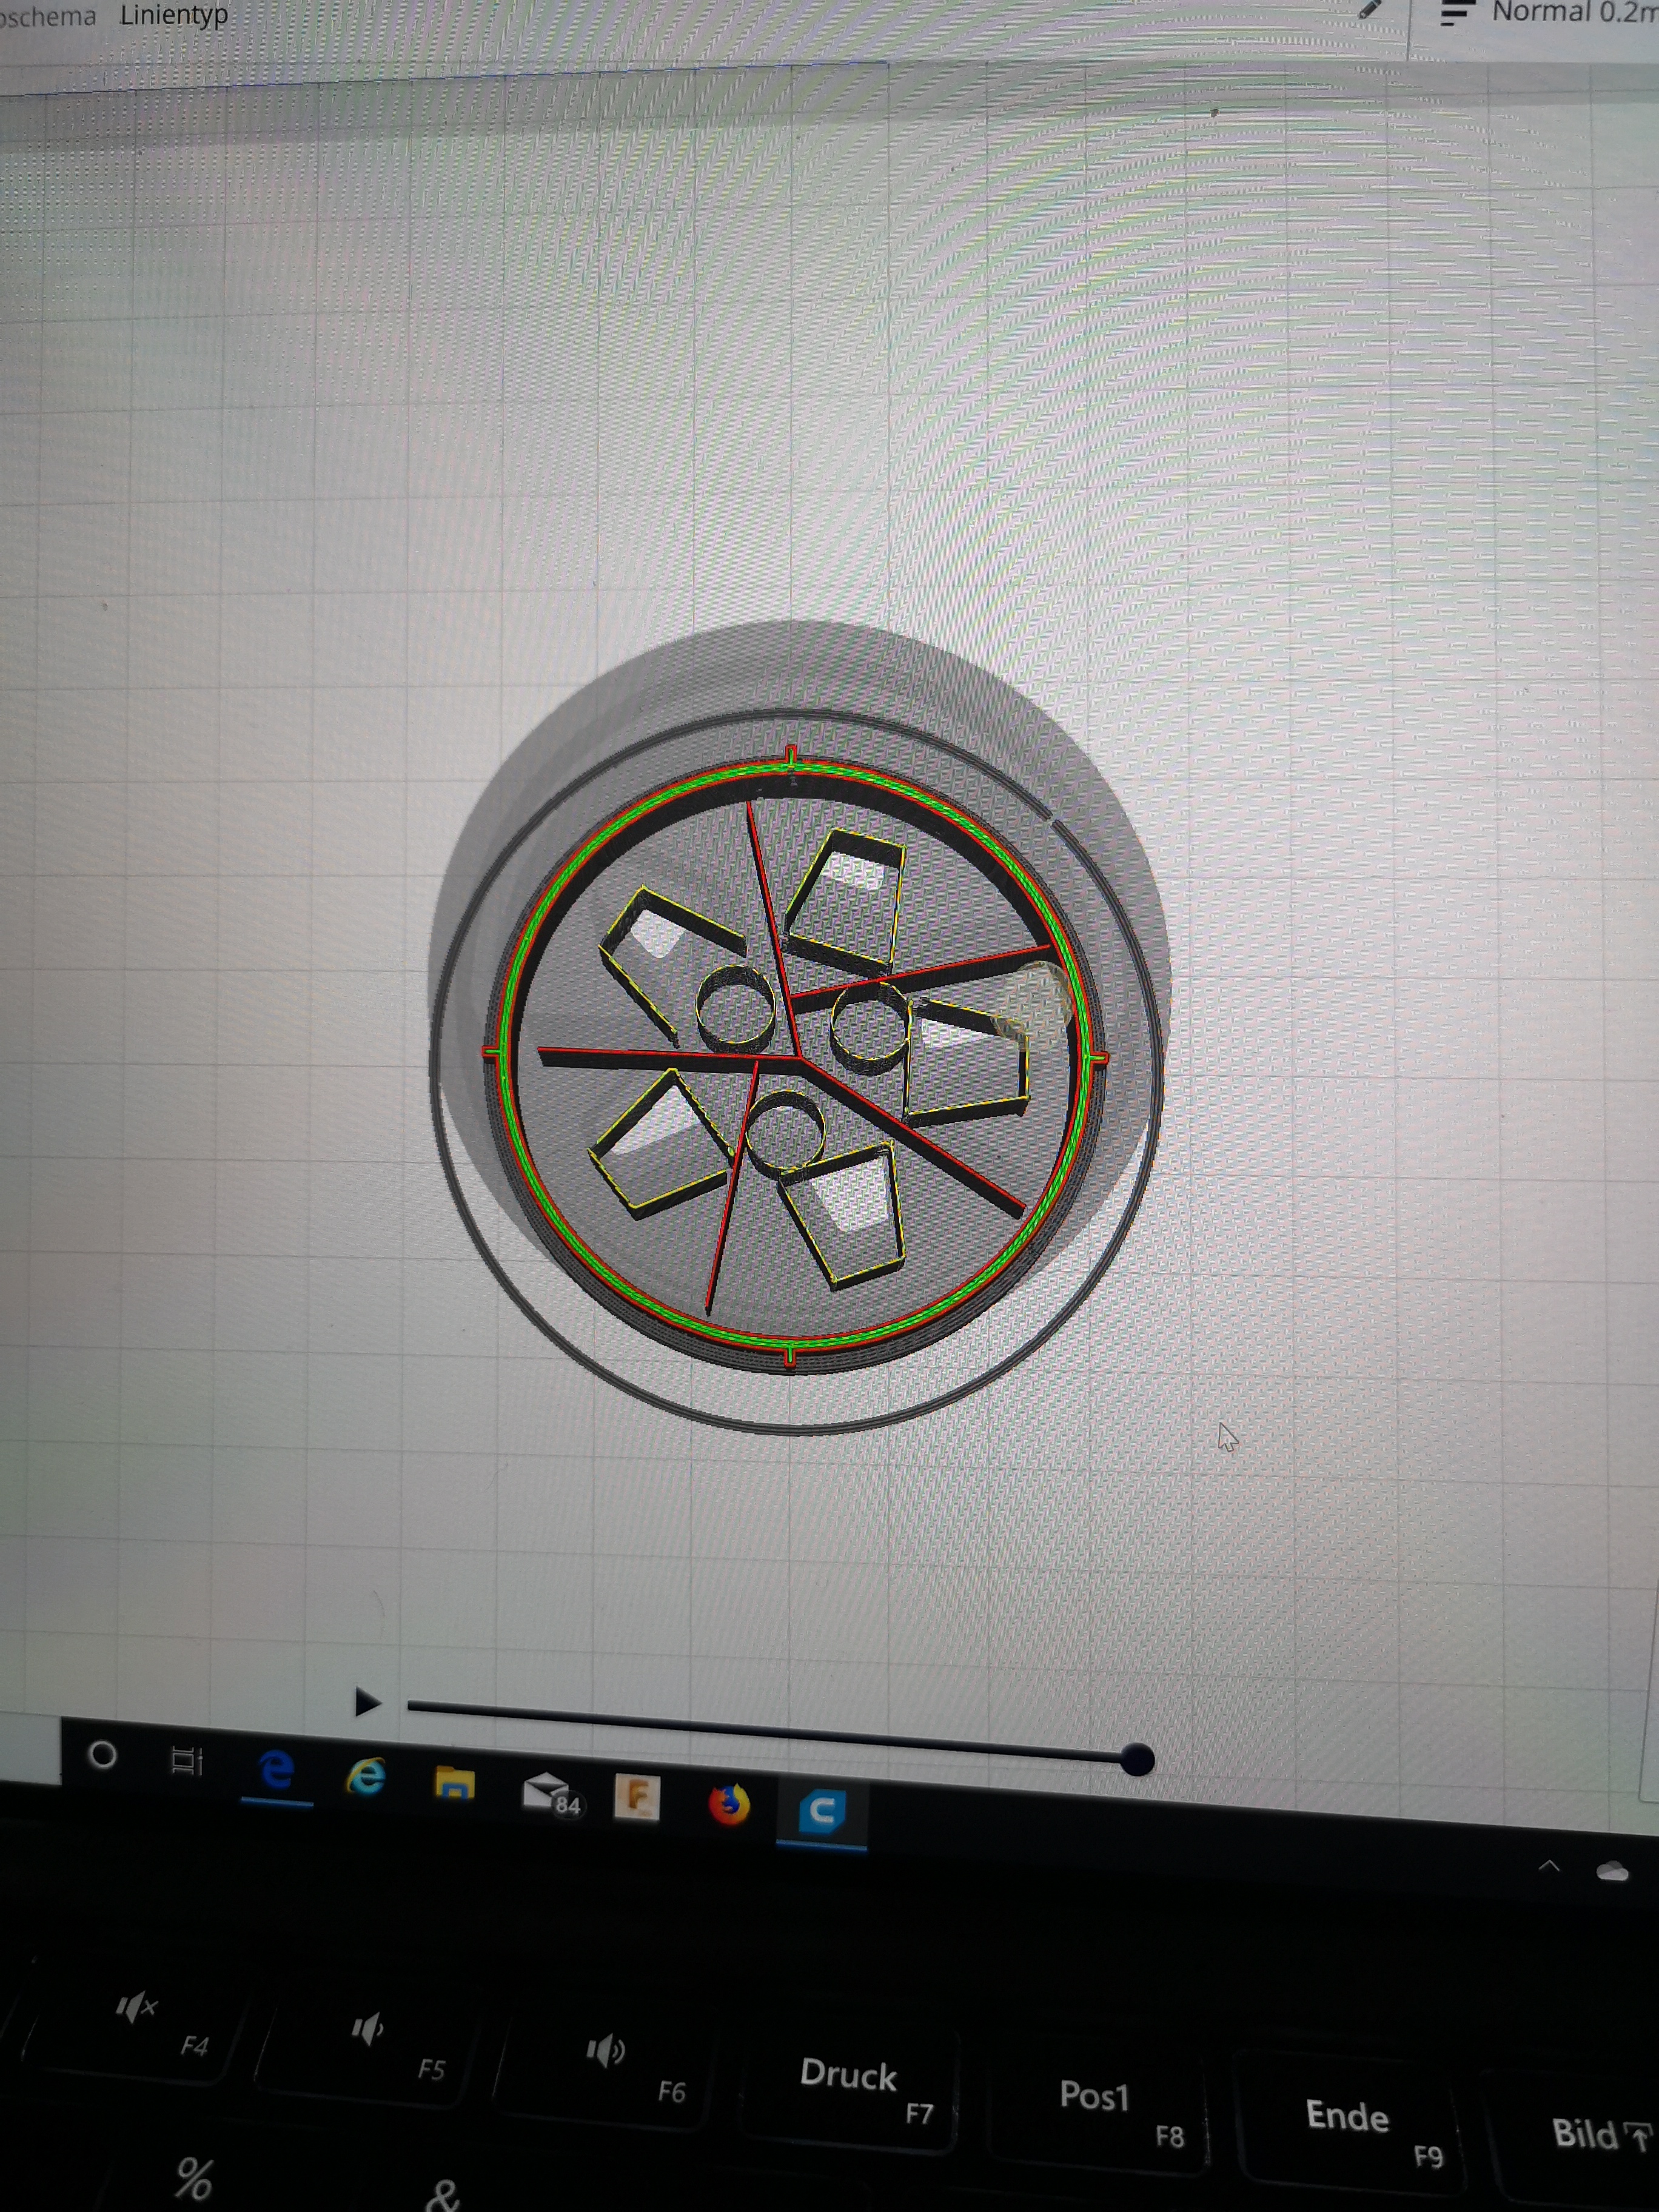Launch Microsoft Edge from the taskbar
The height and width of the screenshot is (2212, 1659).
[277, 1770]
